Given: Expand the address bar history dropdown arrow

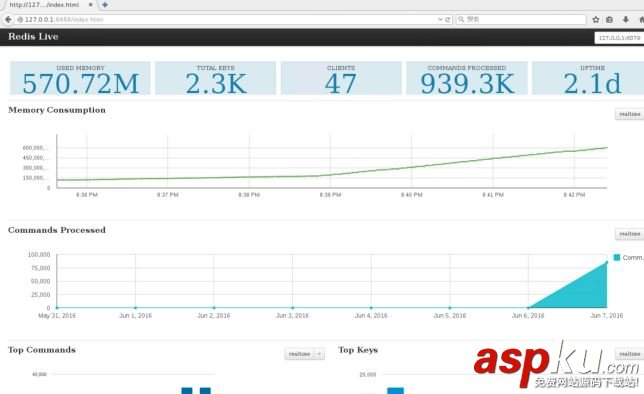Looking at the screenshot, I should [x=440, y=19].
